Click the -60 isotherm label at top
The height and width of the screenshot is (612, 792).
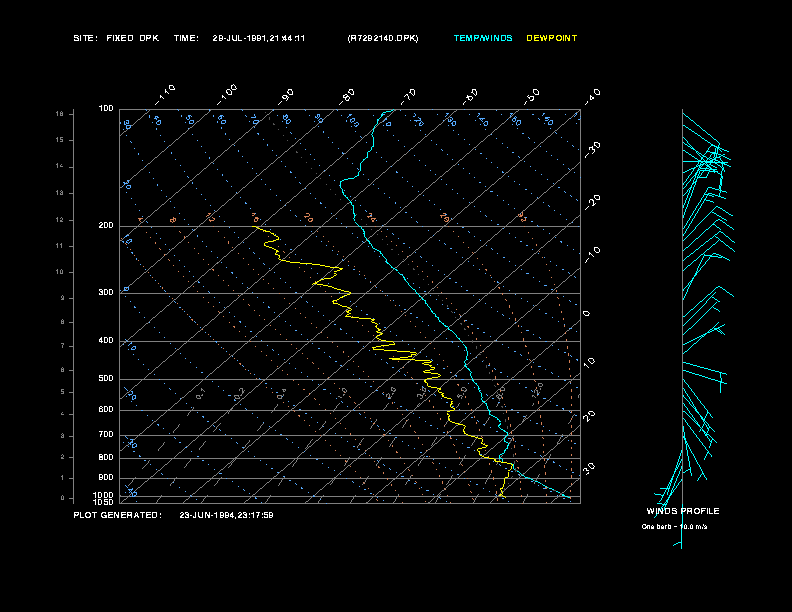point(470,97)
